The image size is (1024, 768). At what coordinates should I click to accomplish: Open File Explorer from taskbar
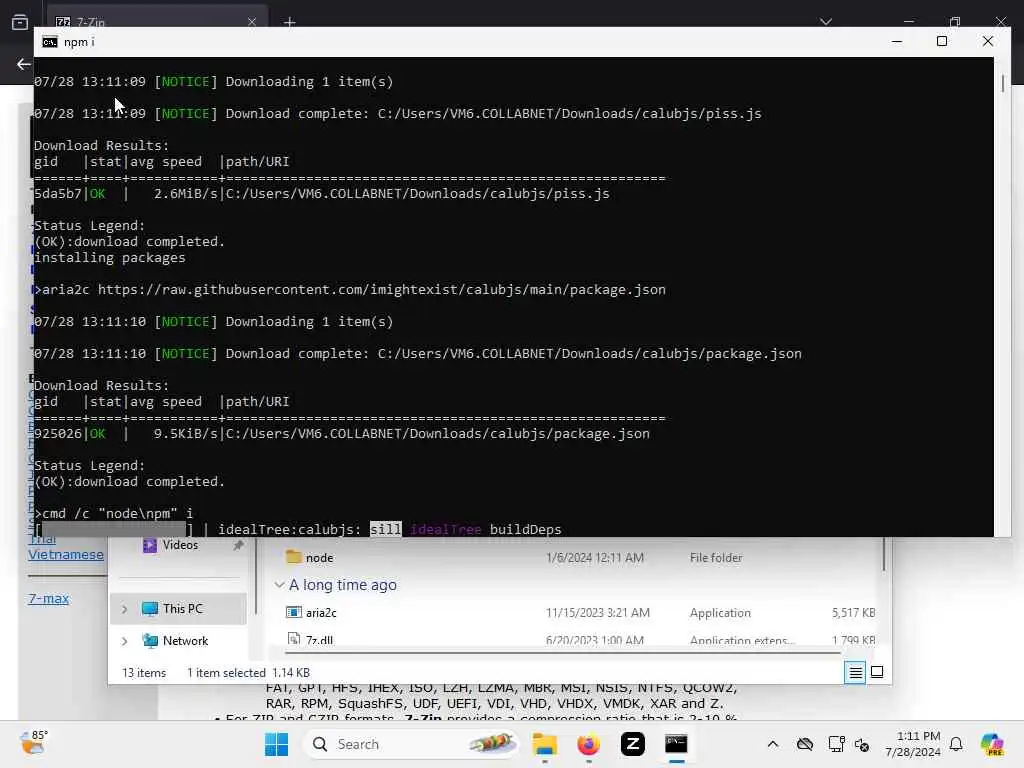[545, 744]
